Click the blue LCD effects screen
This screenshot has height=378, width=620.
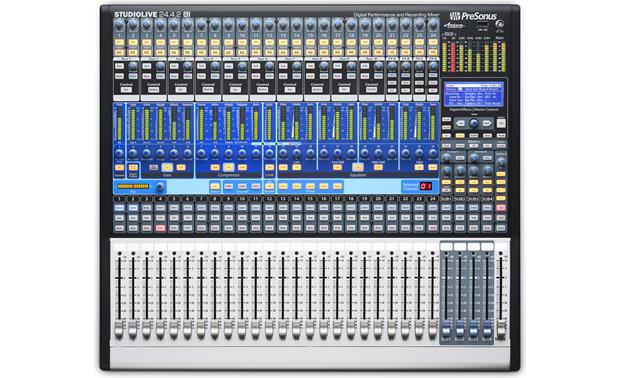[474, 94]
